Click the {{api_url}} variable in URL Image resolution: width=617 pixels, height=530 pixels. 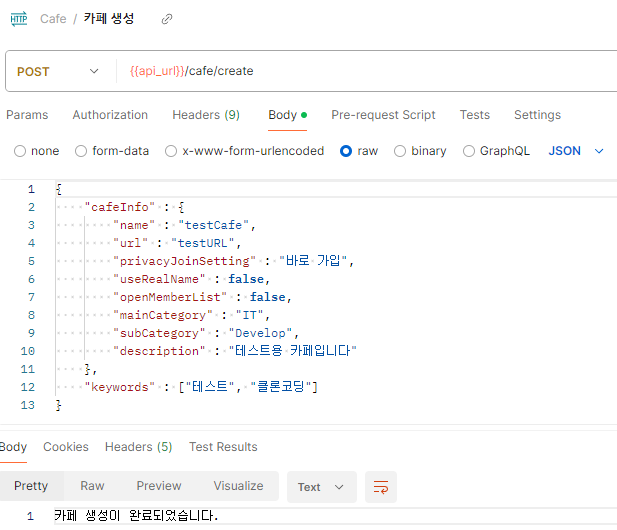pyautogui.click(x=157, y=71)
